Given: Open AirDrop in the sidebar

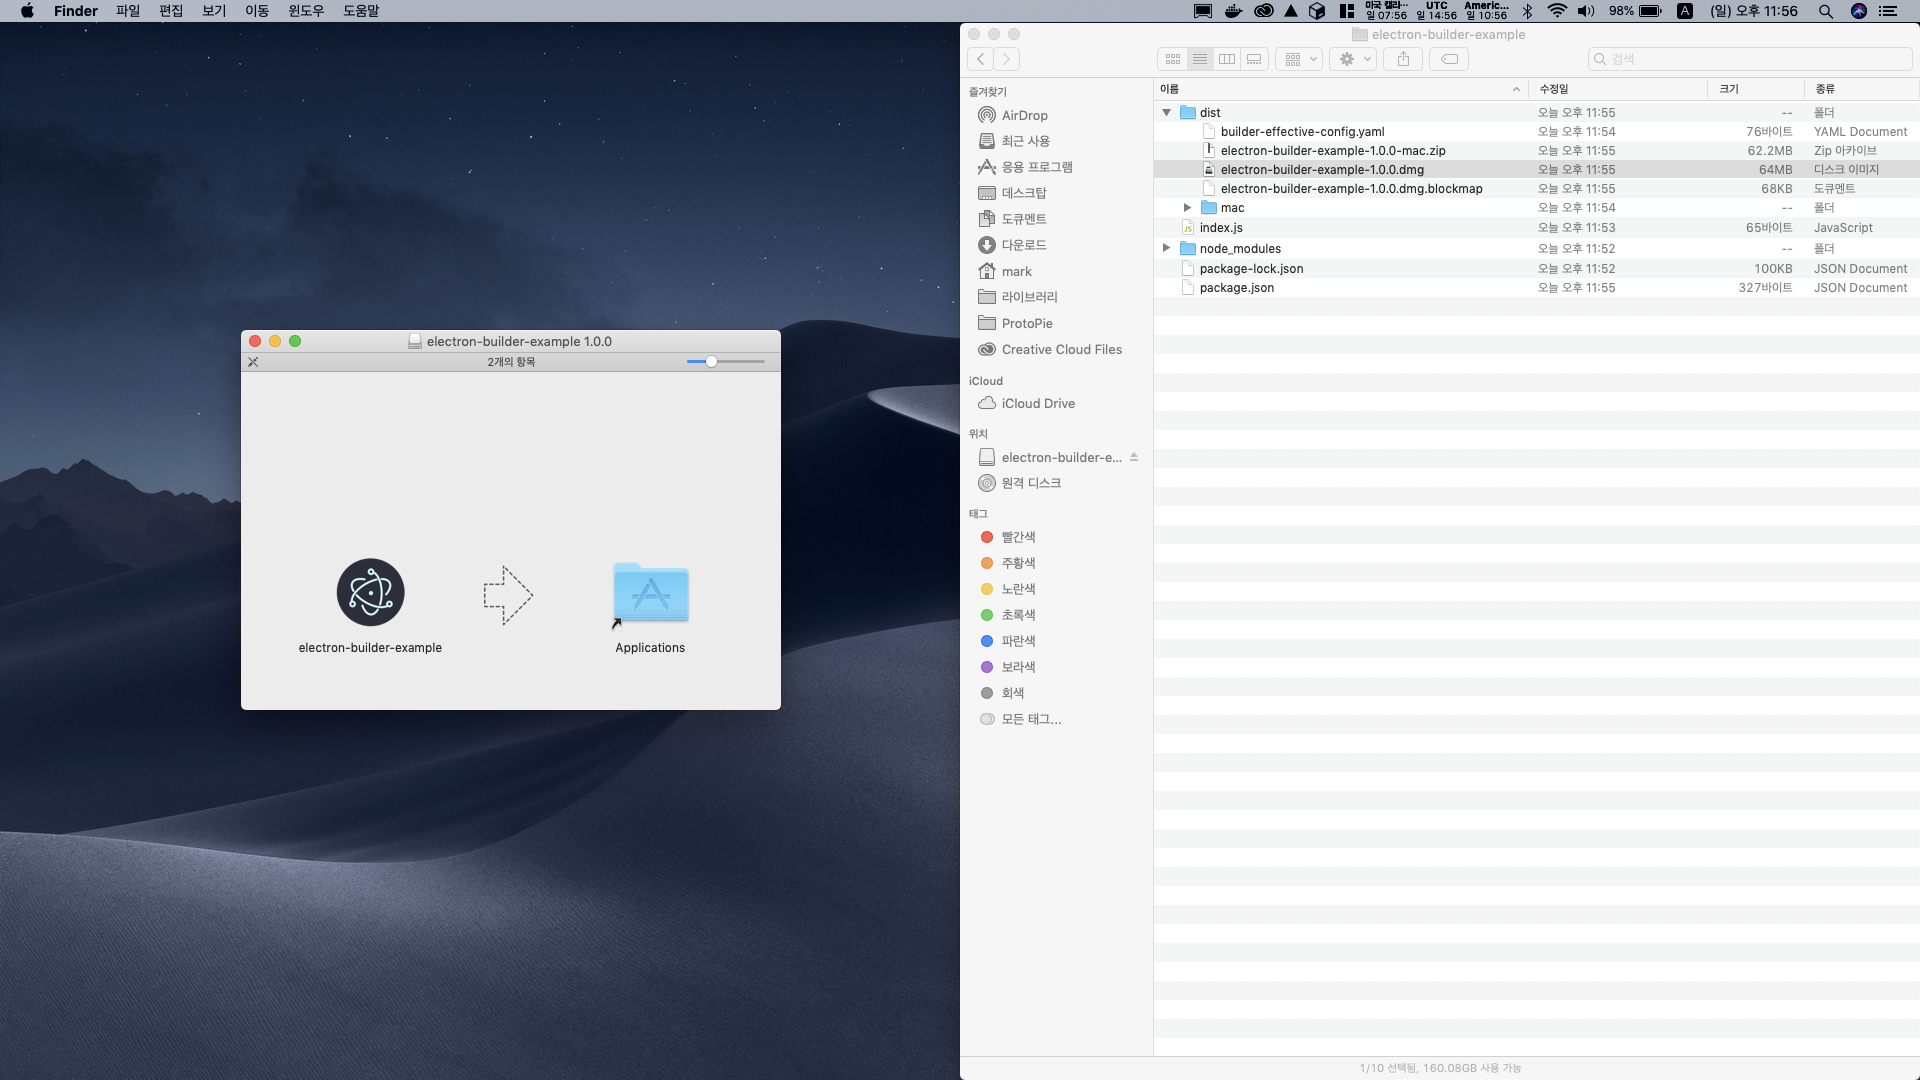Looking at the screenshot, I should pyautogui.click(x=1025, y=115).
